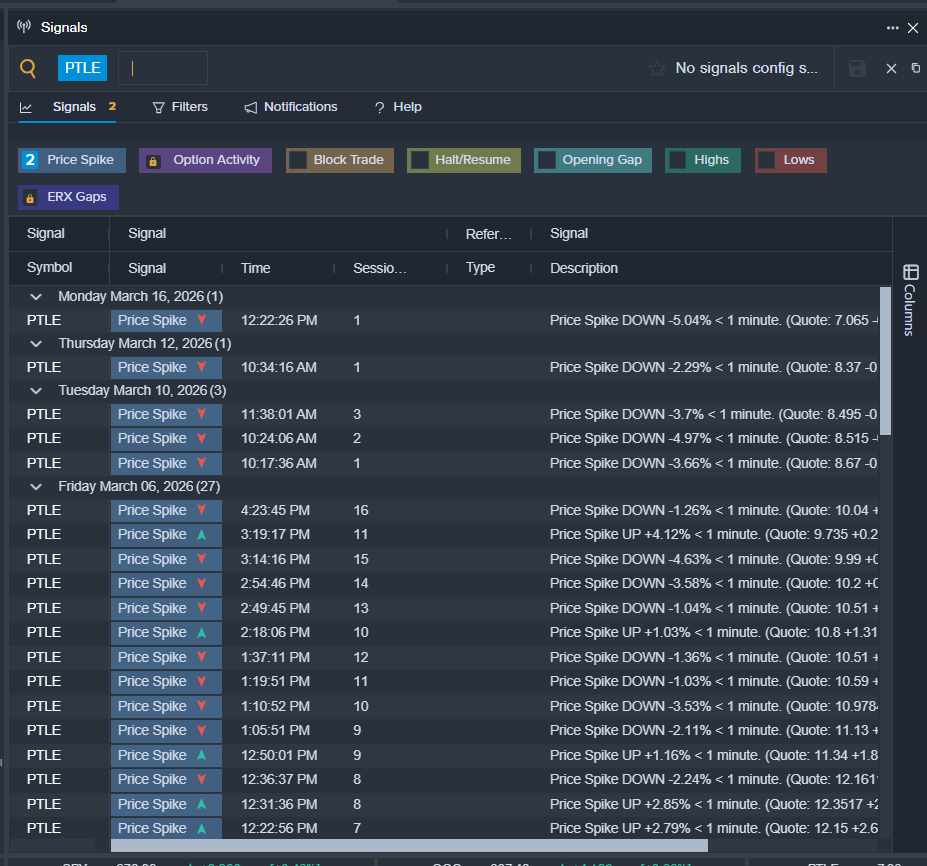This screenshot has width=927, height=866.
Task: Click the save config disk icon
Action: coord(857,68)
